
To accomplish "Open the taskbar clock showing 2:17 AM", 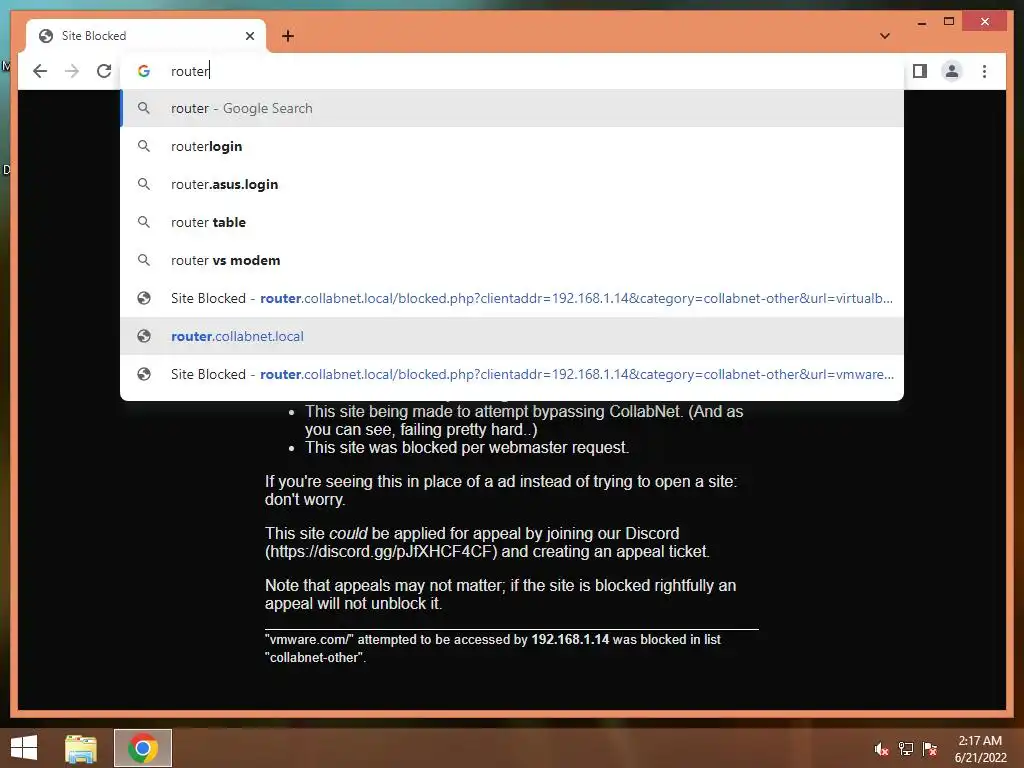I will [x=980, y=749].
